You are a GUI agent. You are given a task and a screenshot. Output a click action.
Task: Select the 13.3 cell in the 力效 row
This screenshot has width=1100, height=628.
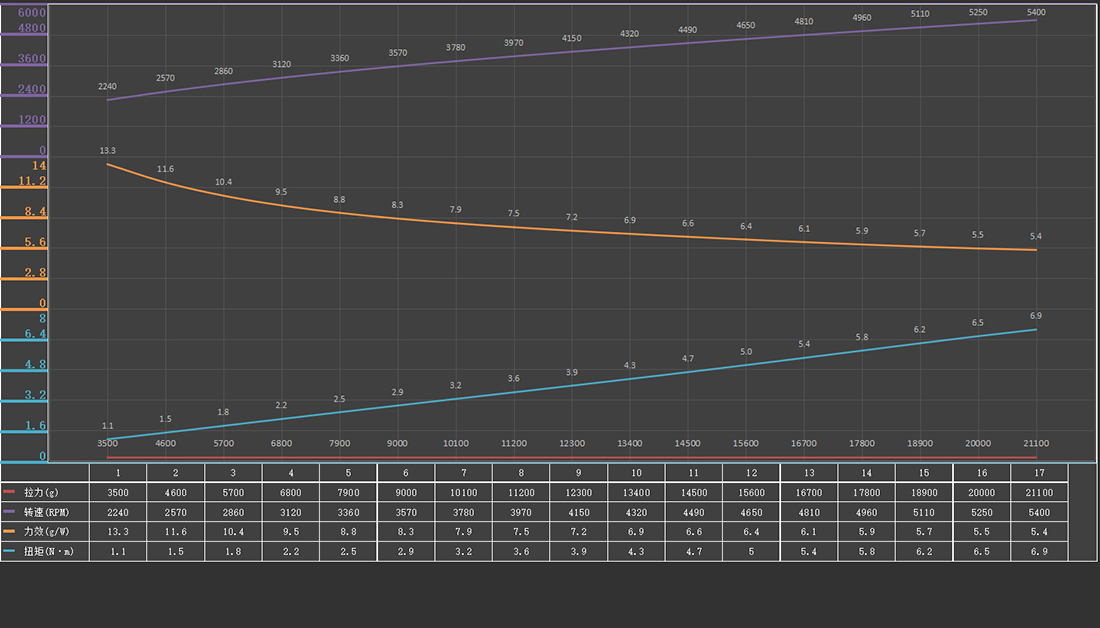pyautogui.click(x=118, y=531)
